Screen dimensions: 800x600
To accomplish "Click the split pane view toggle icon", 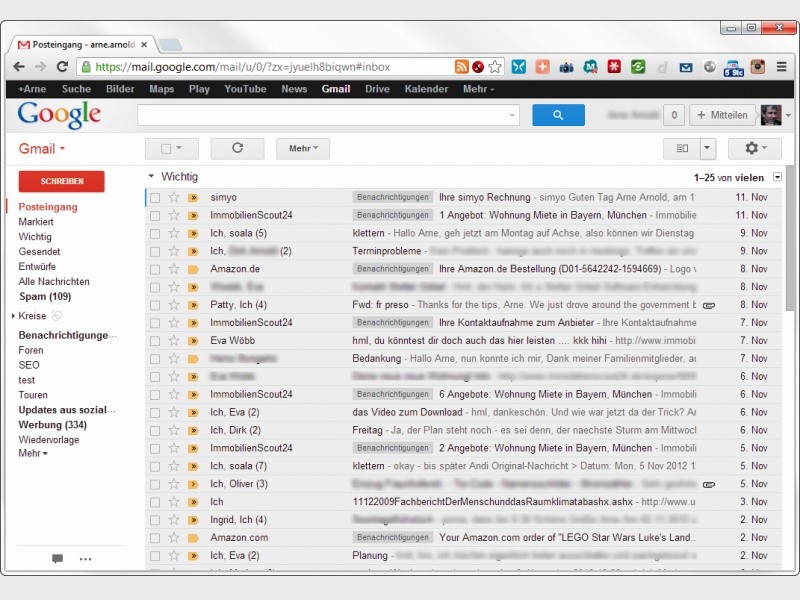I will pos(682,148).
